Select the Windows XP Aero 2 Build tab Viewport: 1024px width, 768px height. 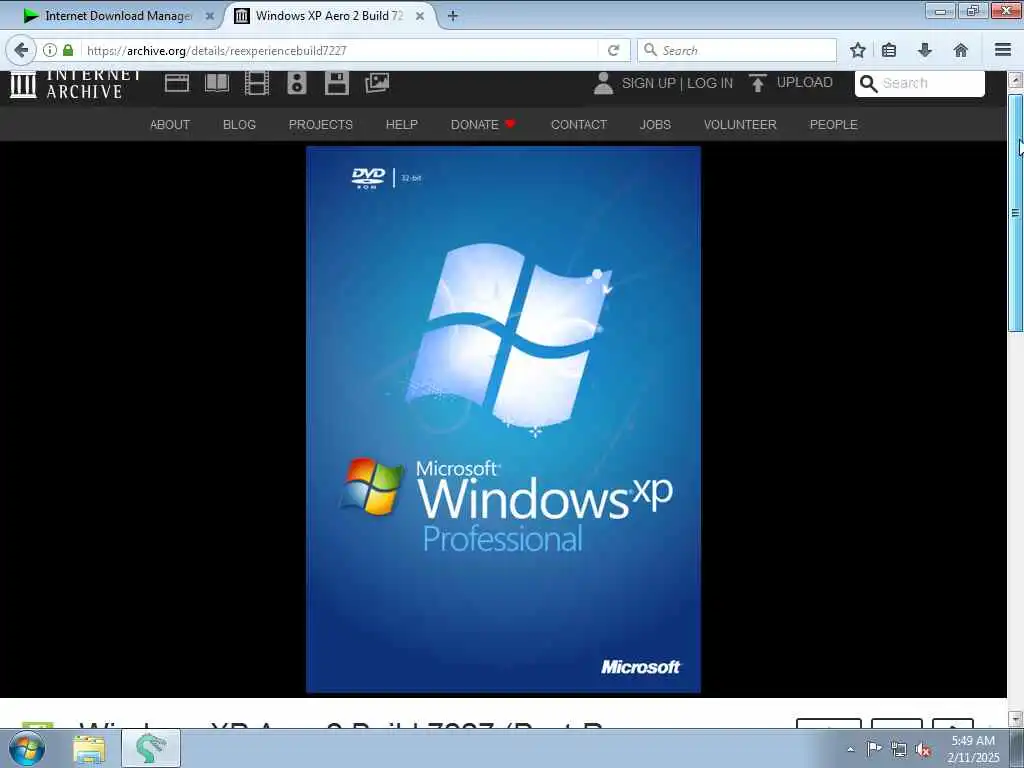coord(330,16)
